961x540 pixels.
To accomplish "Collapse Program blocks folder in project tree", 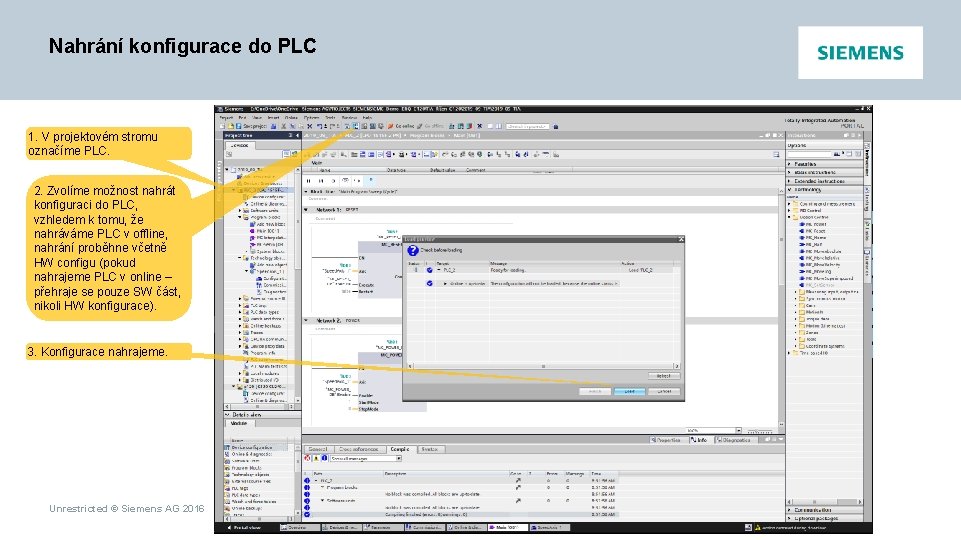I will click(x=240, y=217).
